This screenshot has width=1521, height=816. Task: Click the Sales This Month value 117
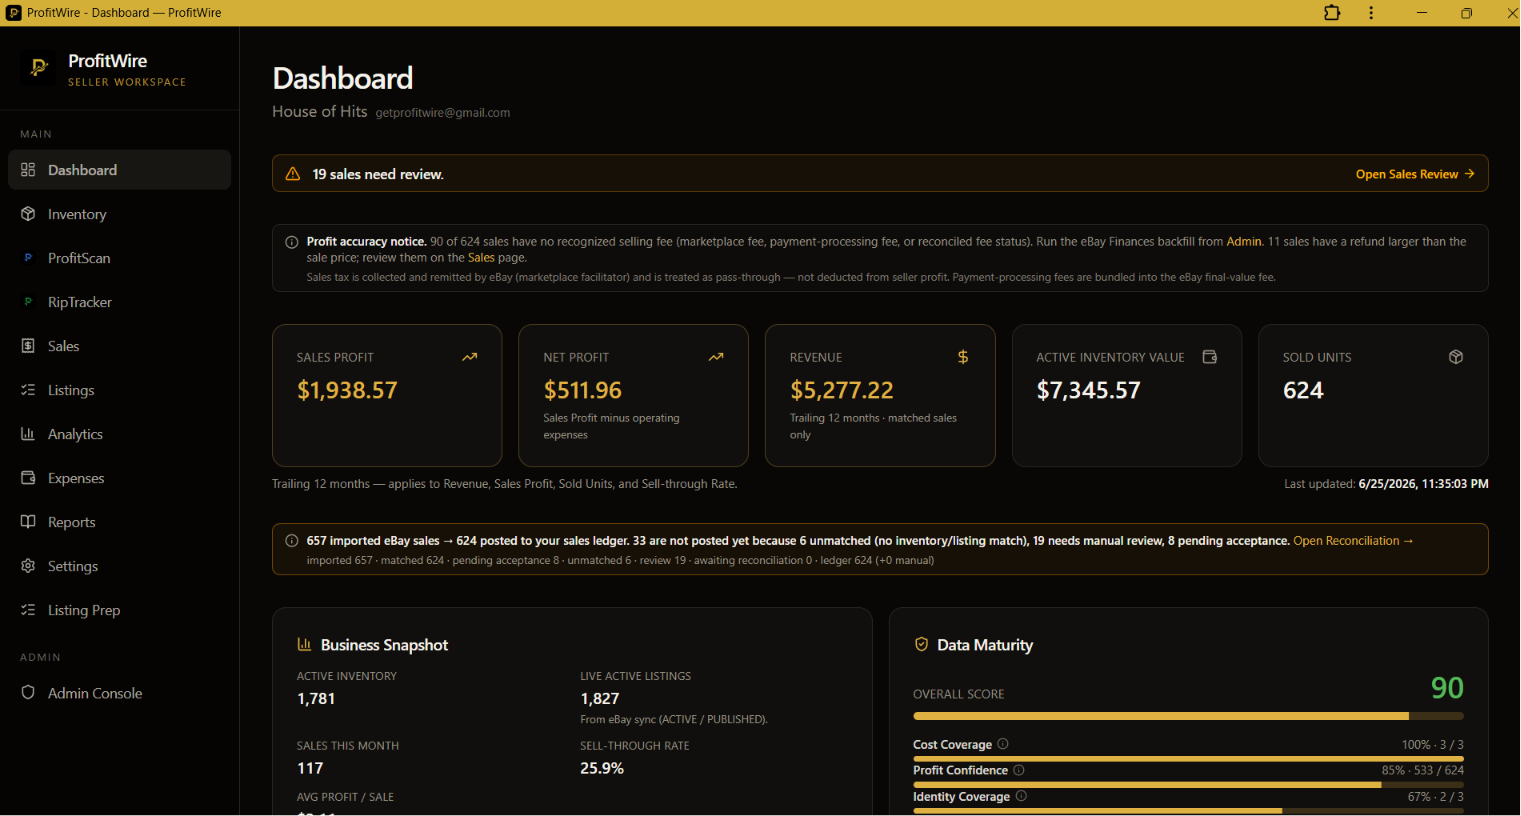coord(310,768)
